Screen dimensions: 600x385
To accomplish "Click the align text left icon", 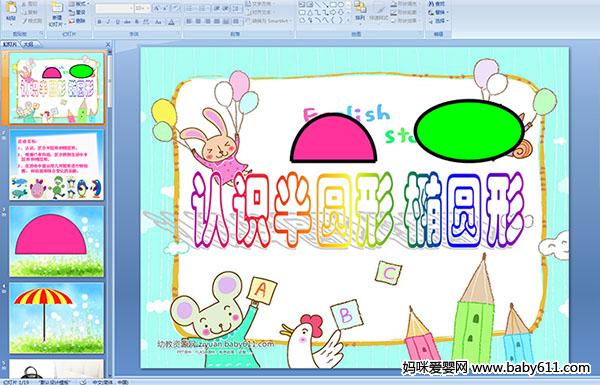I will tap(189, 21).
